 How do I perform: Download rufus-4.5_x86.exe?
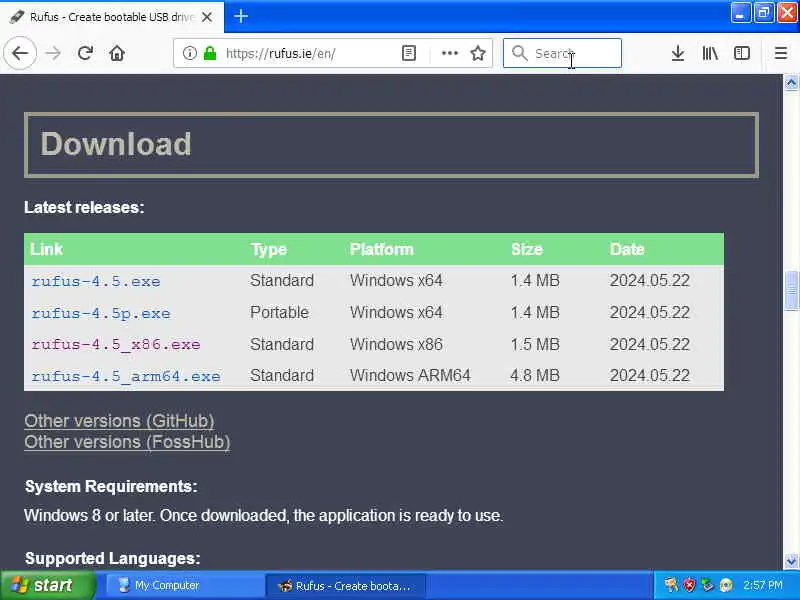[116, 344]
